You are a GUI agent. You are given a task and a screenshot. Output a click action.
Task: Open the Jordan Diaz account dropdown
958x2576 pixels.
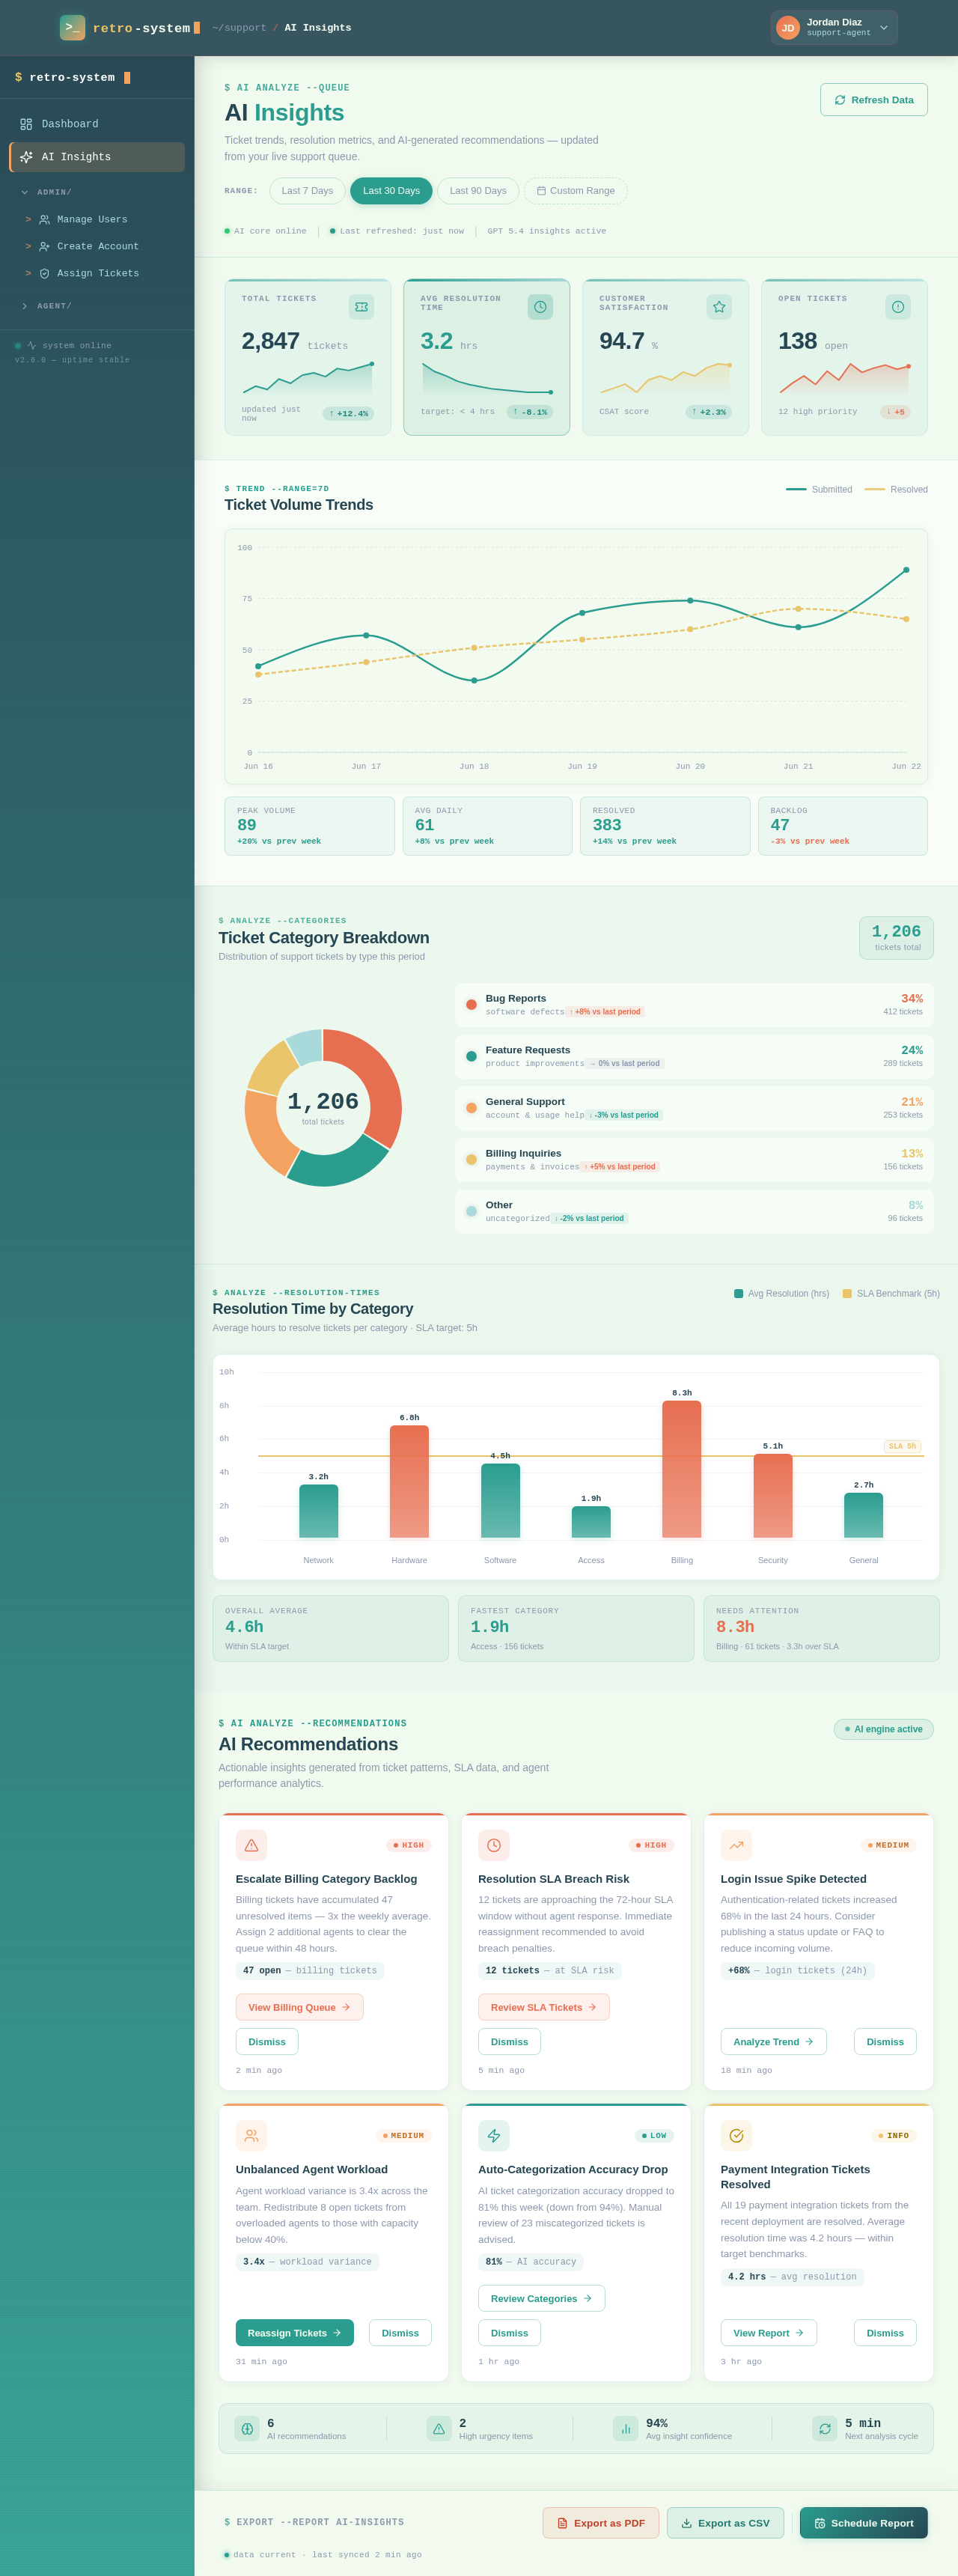(x=834, y=28)
